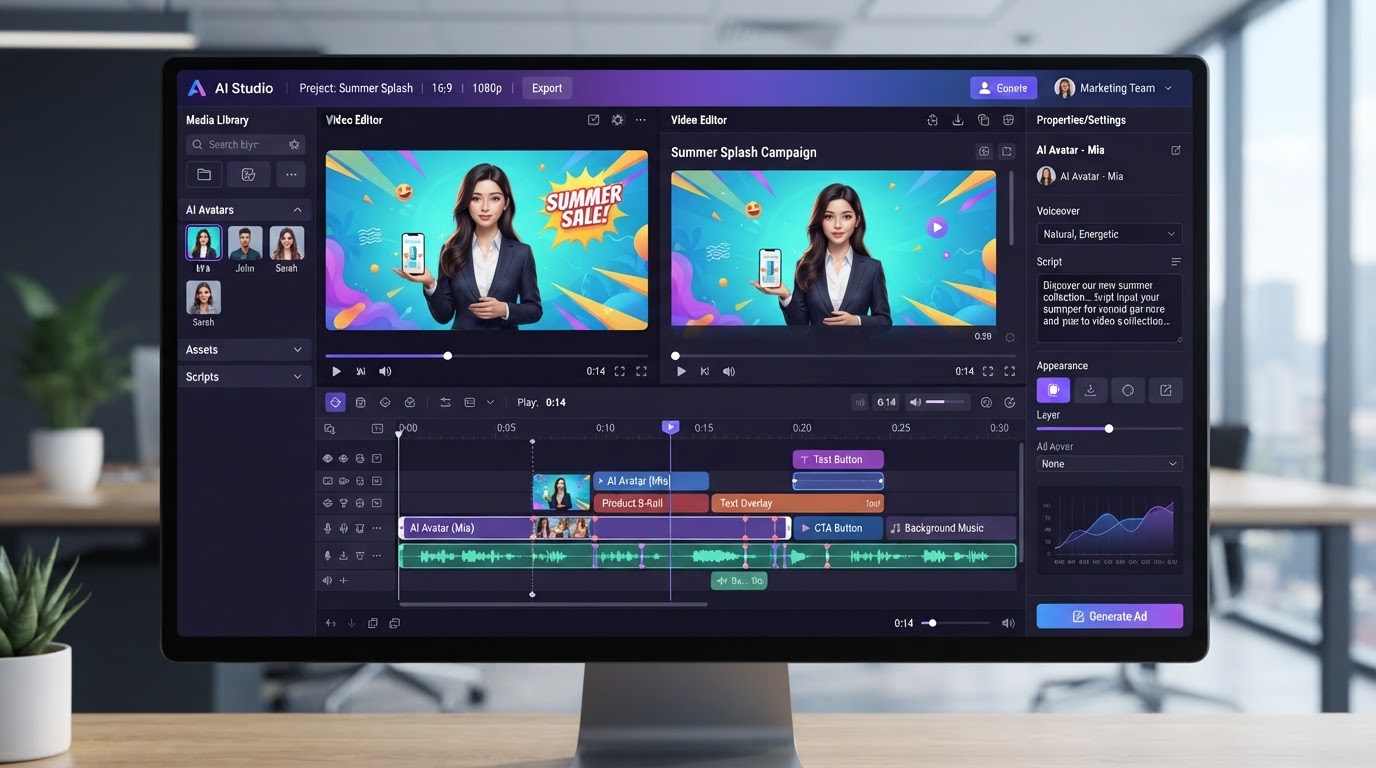The height and width of the screenshot is (768, 1376).
Task: Select the right Video Editor panel title
Action: pos(699,120)
